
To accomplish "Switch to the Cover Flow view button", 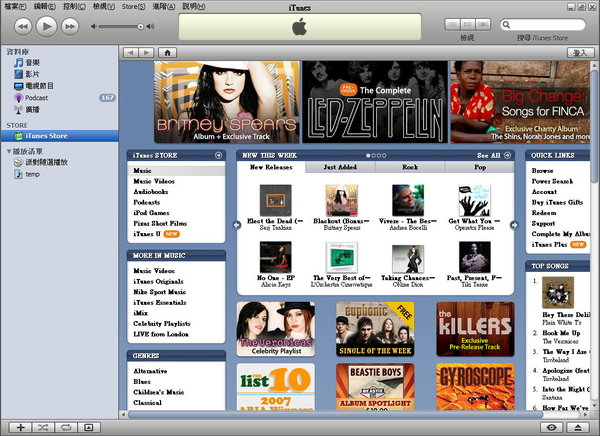I will coord(483,24).
